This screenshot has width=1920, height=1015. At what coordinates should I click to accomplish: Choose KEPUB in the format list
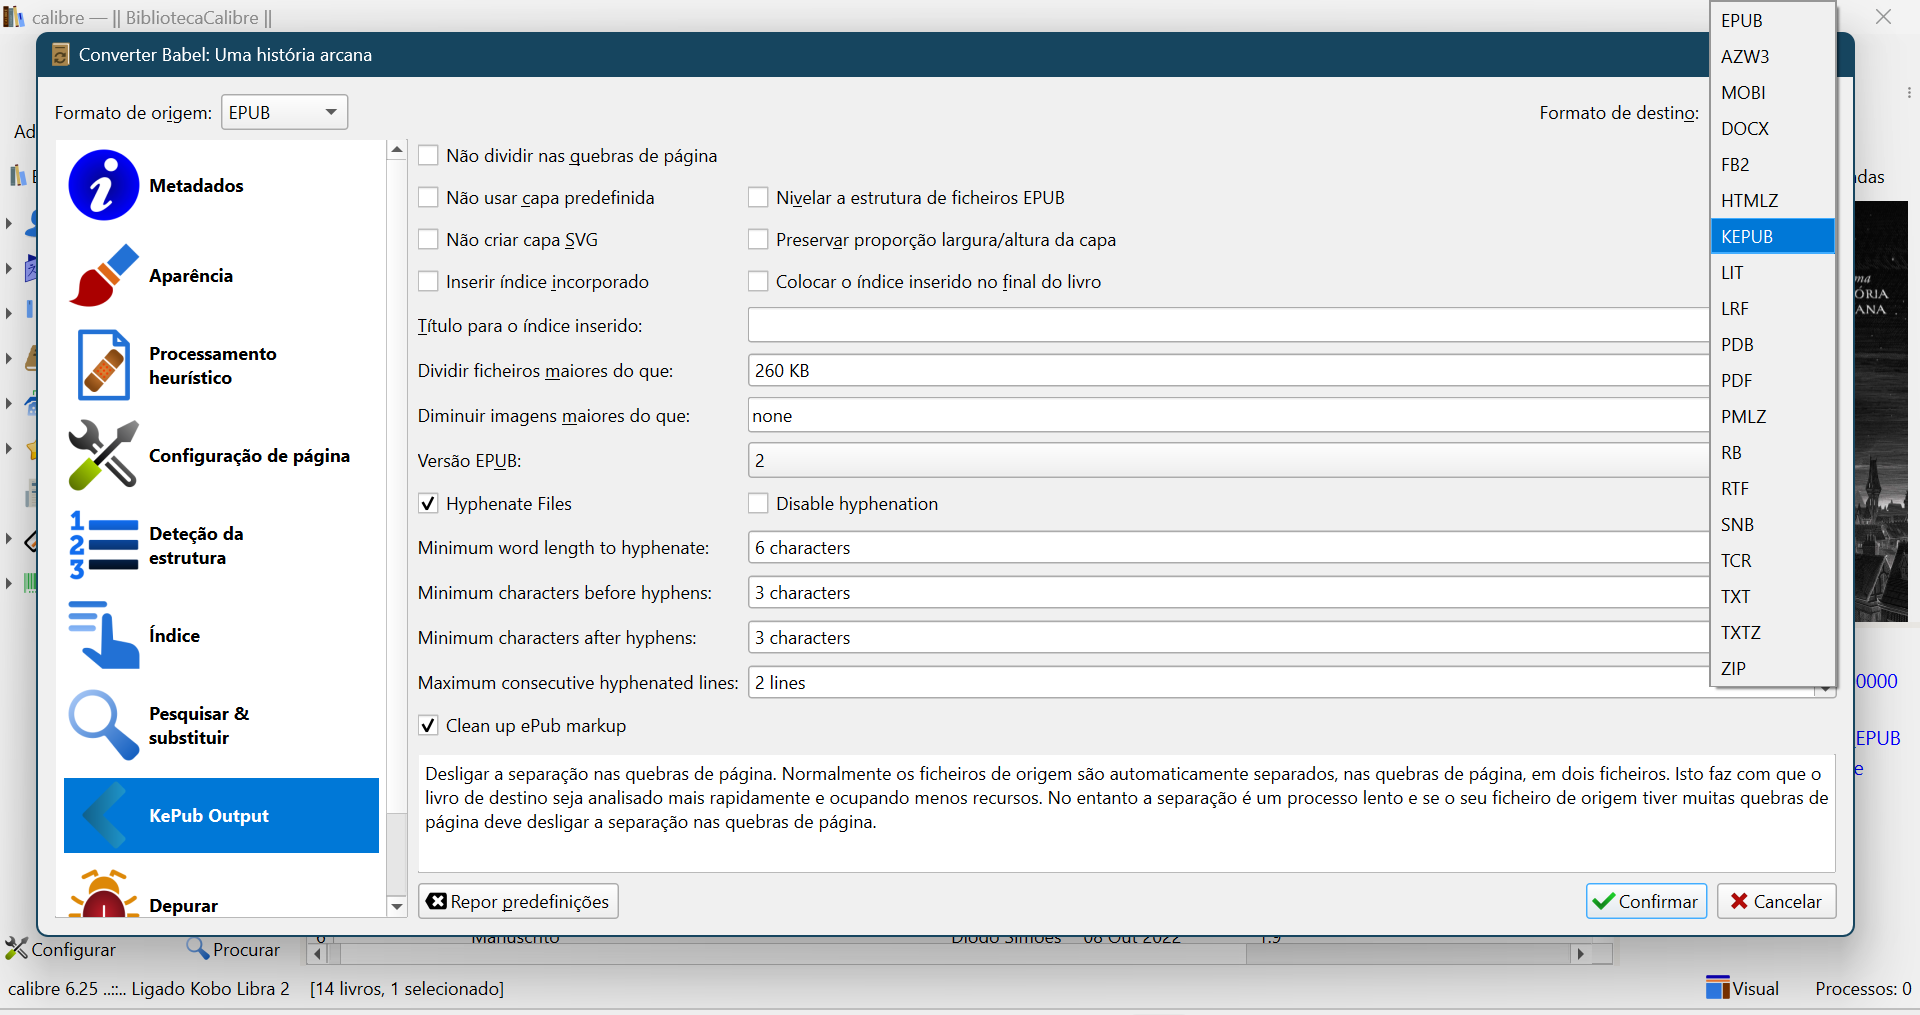(1771, 237)
